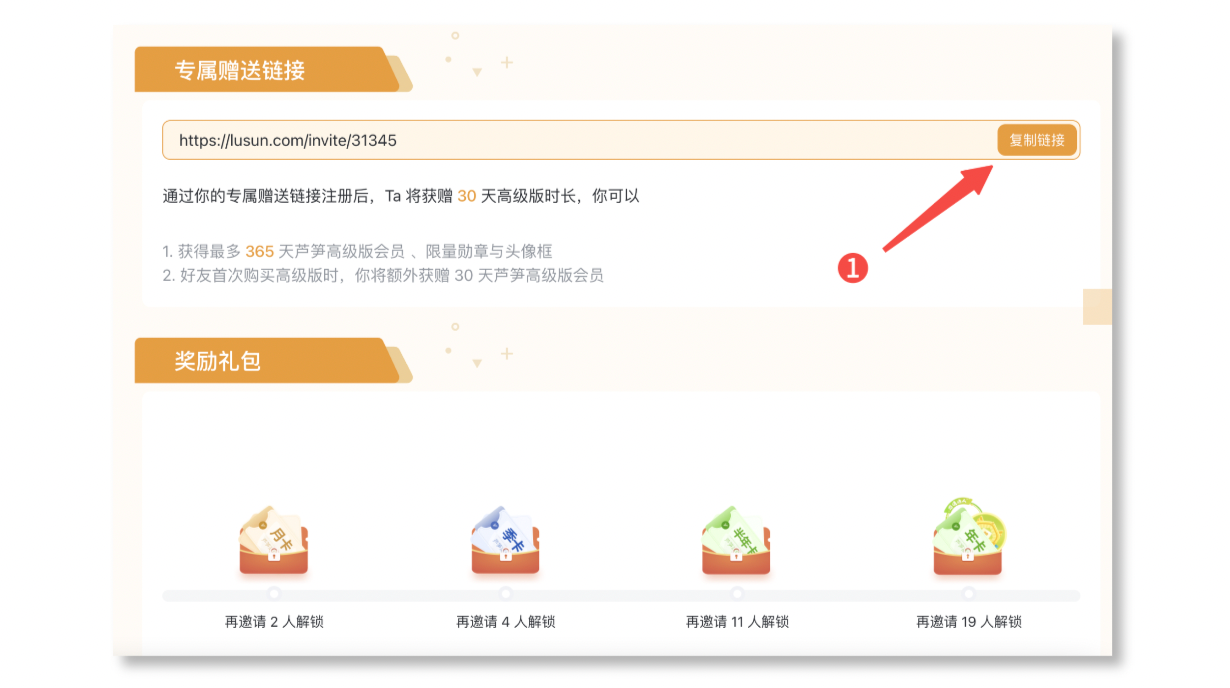Click the orange 365 days text

click(x=259, y=252)
